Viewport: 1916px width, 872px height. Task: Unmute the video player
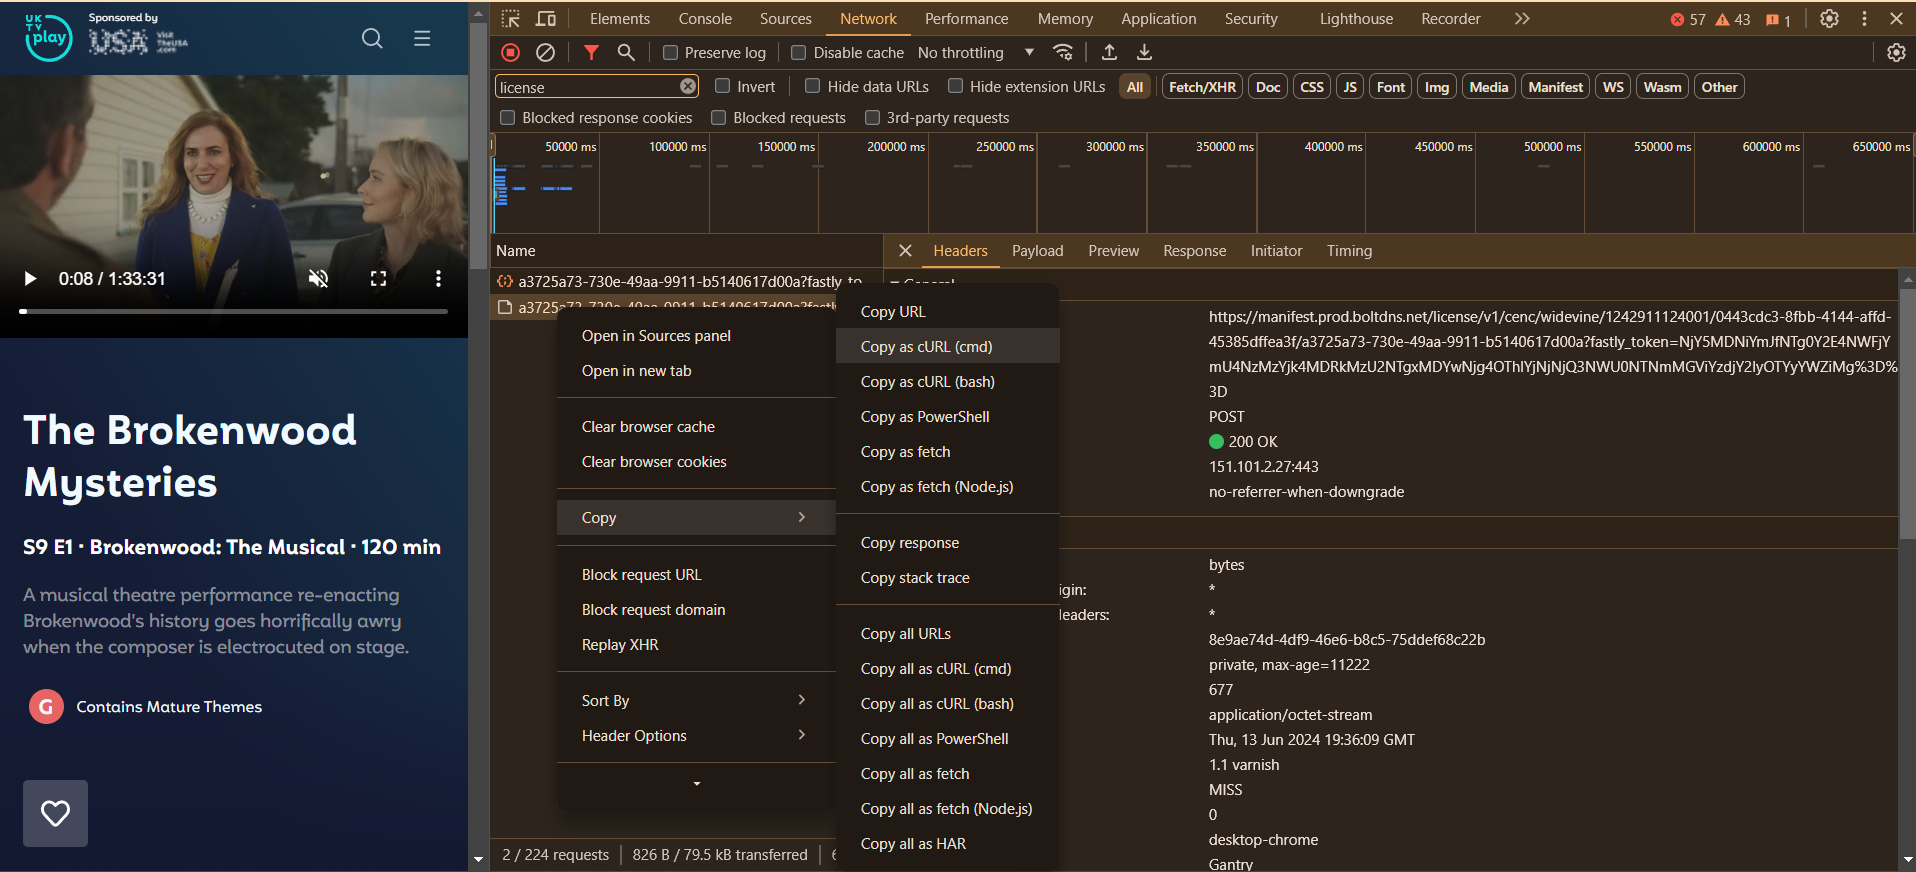point(318,279)
